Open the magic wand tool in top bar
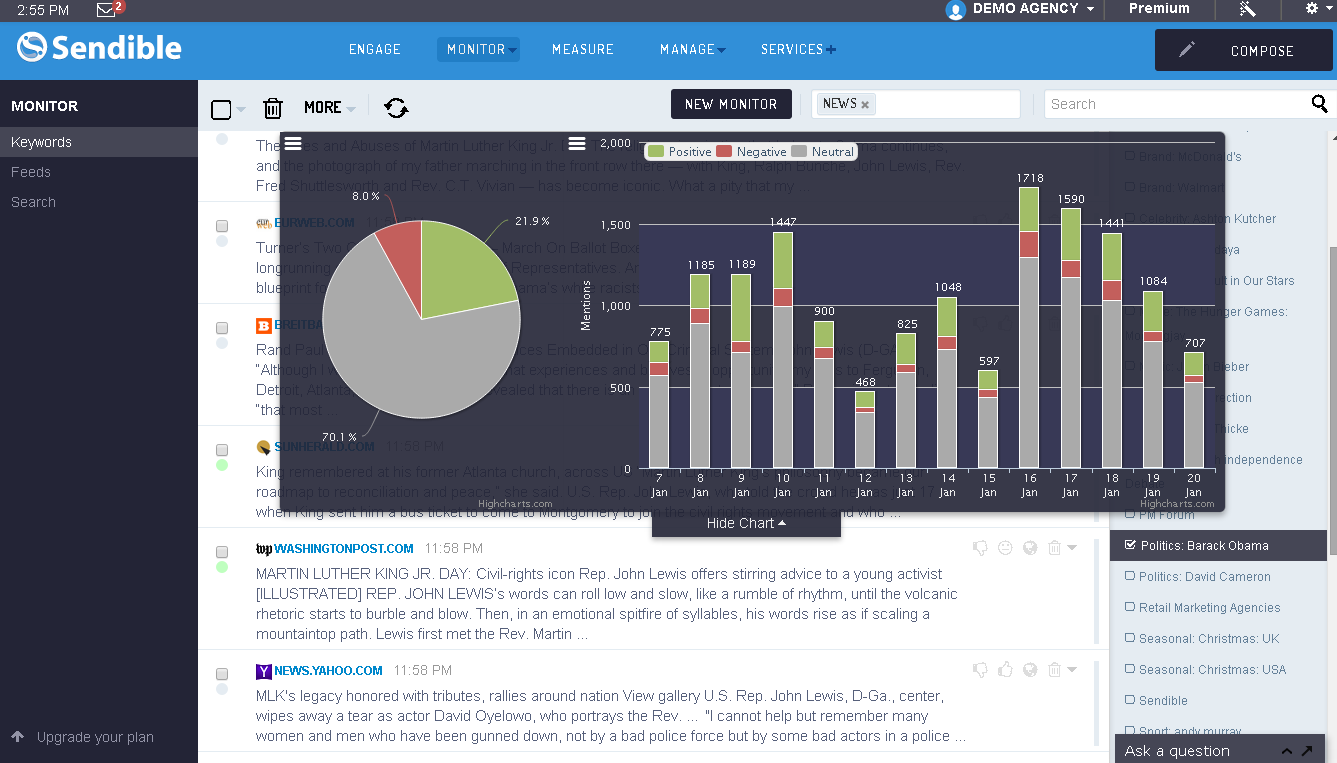Image resolution: width=1337 pixels, height=763 pixels. click(x=1247, y=9)
